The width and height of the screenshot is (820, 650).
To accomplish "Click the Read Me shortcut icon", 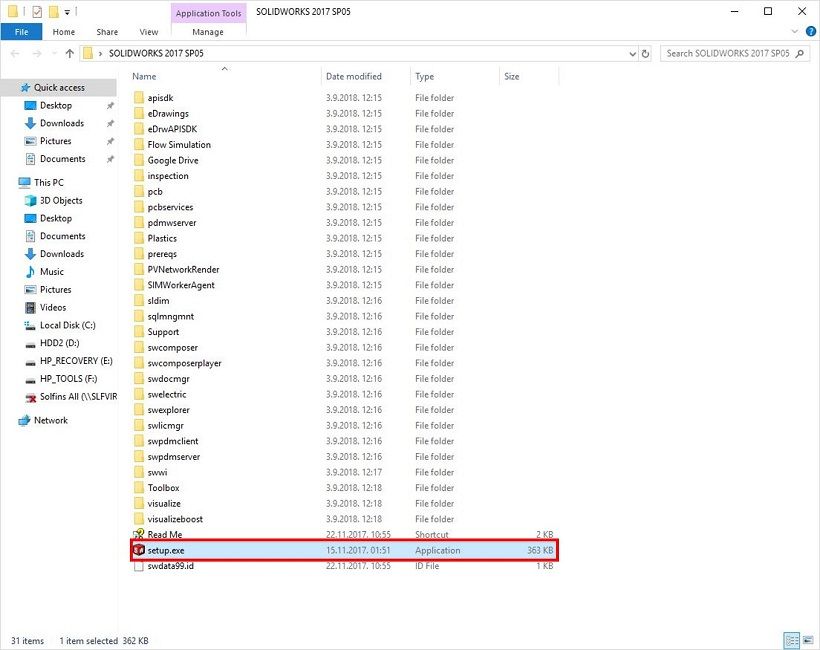I will pyautogui.click(x=139, y=535).
